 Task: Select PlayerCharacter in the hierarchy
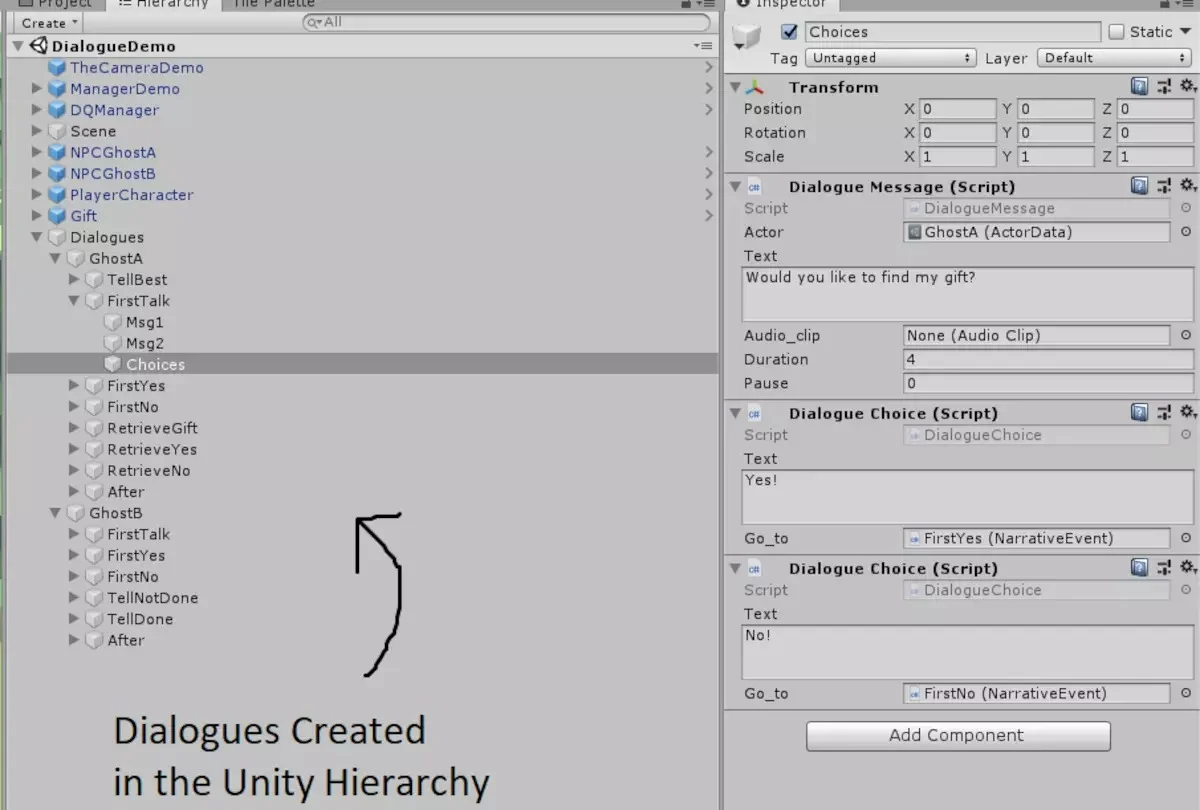point(131,195)
